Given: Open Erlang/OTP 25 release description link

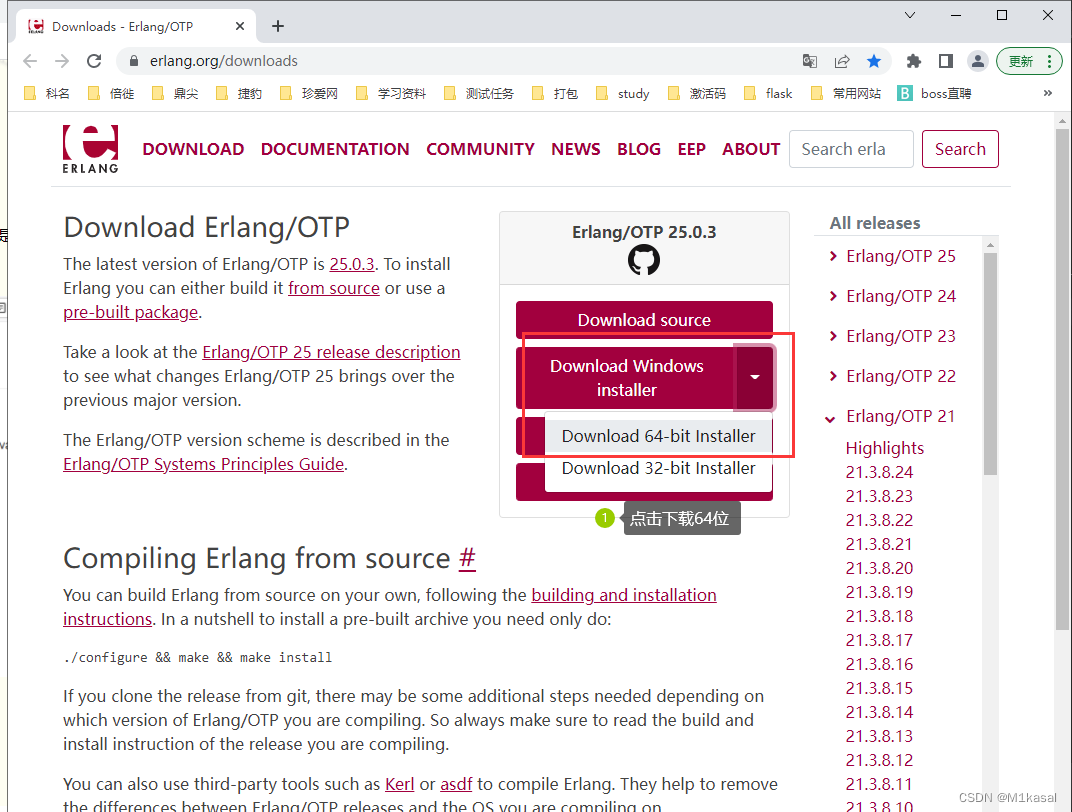Looking at the screenshot, I should click(331, 352).
